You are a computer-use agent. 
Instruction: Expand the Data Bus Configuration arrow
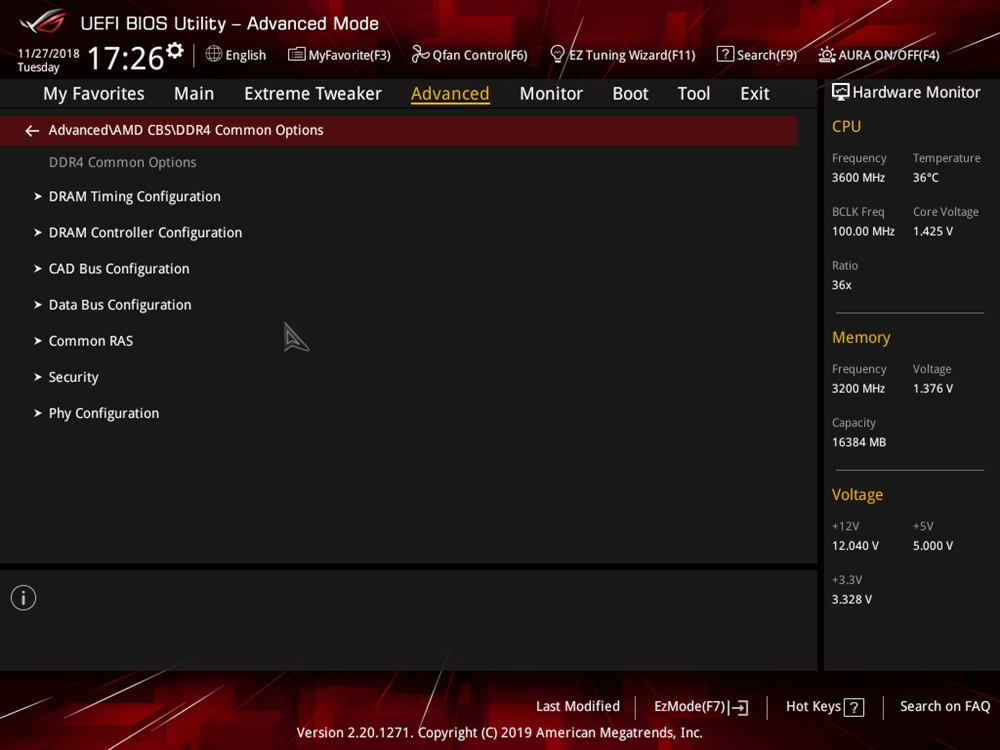(x=38, y=305)
